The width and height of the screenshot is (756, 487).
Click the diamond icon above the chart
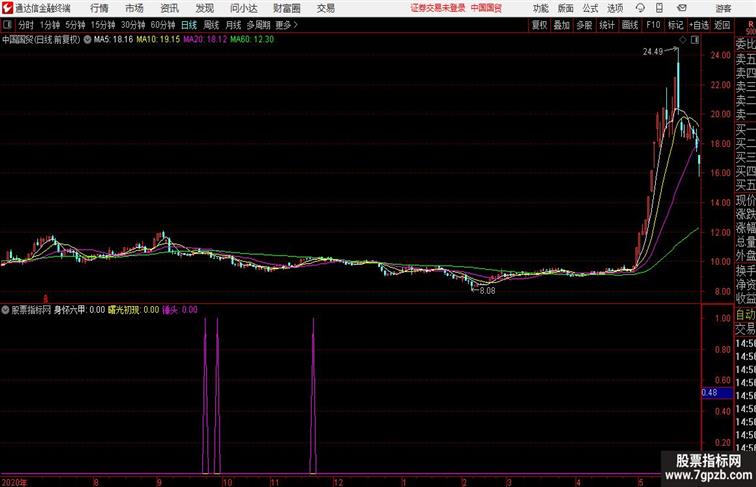tap(683, 40)
